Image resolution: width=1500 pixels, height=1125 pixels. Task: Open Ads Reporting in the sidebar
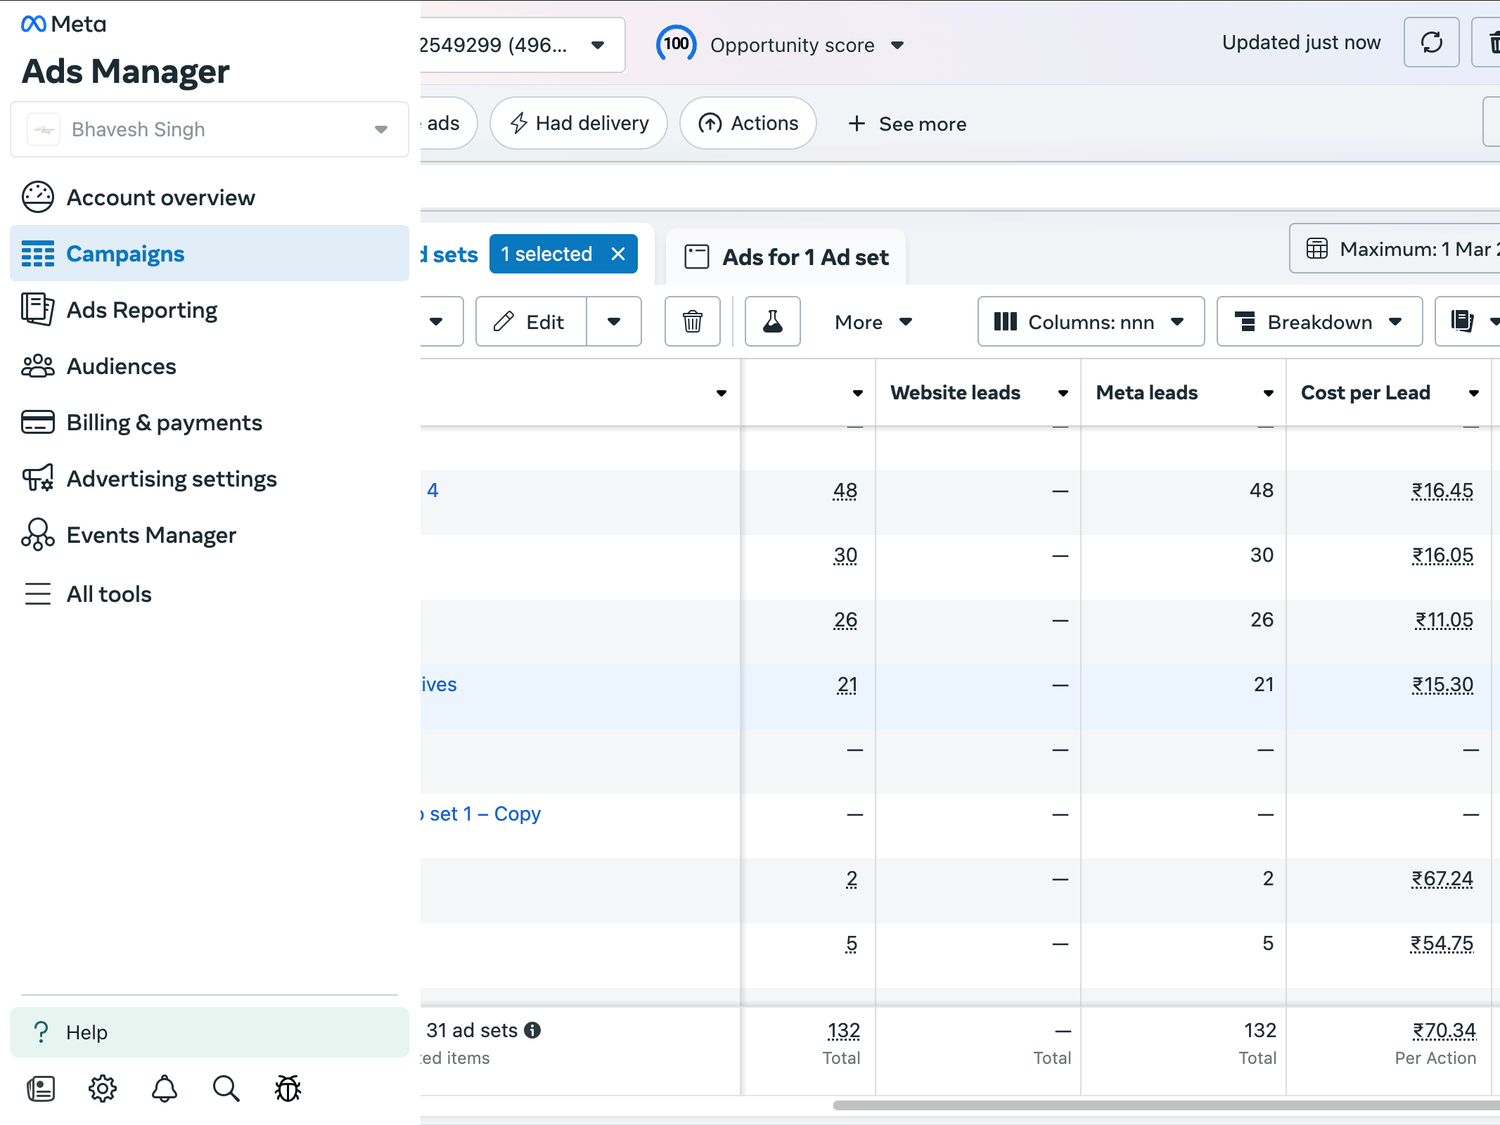click(141, 310)
